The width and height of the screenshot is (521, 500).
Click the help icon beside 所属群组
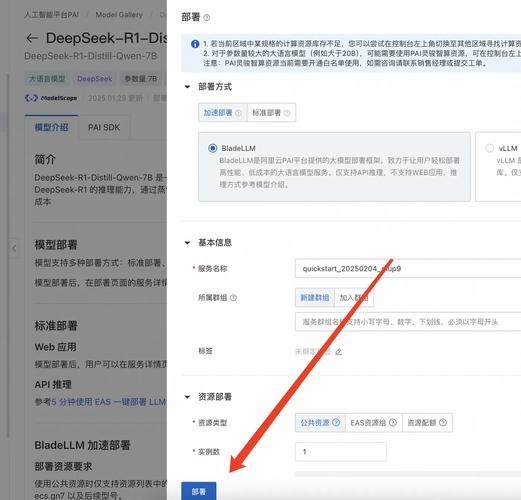(233, 298)
